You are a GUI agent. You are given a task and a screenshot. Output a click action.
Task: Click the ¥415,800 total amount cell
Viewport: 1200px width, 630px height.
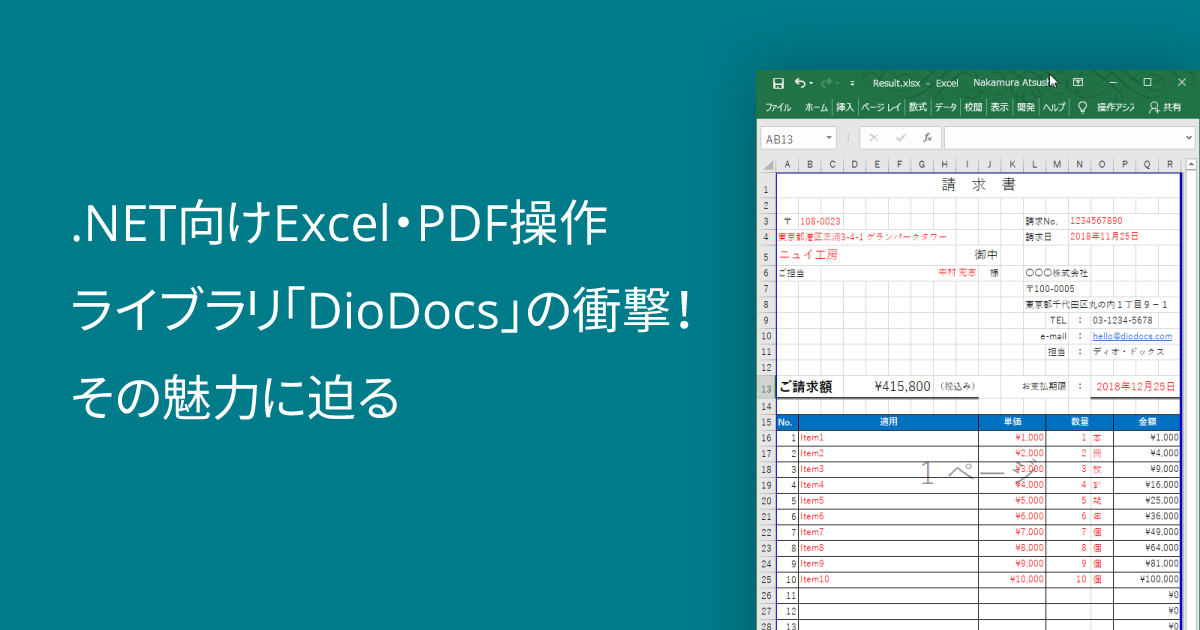click(902, 386)
